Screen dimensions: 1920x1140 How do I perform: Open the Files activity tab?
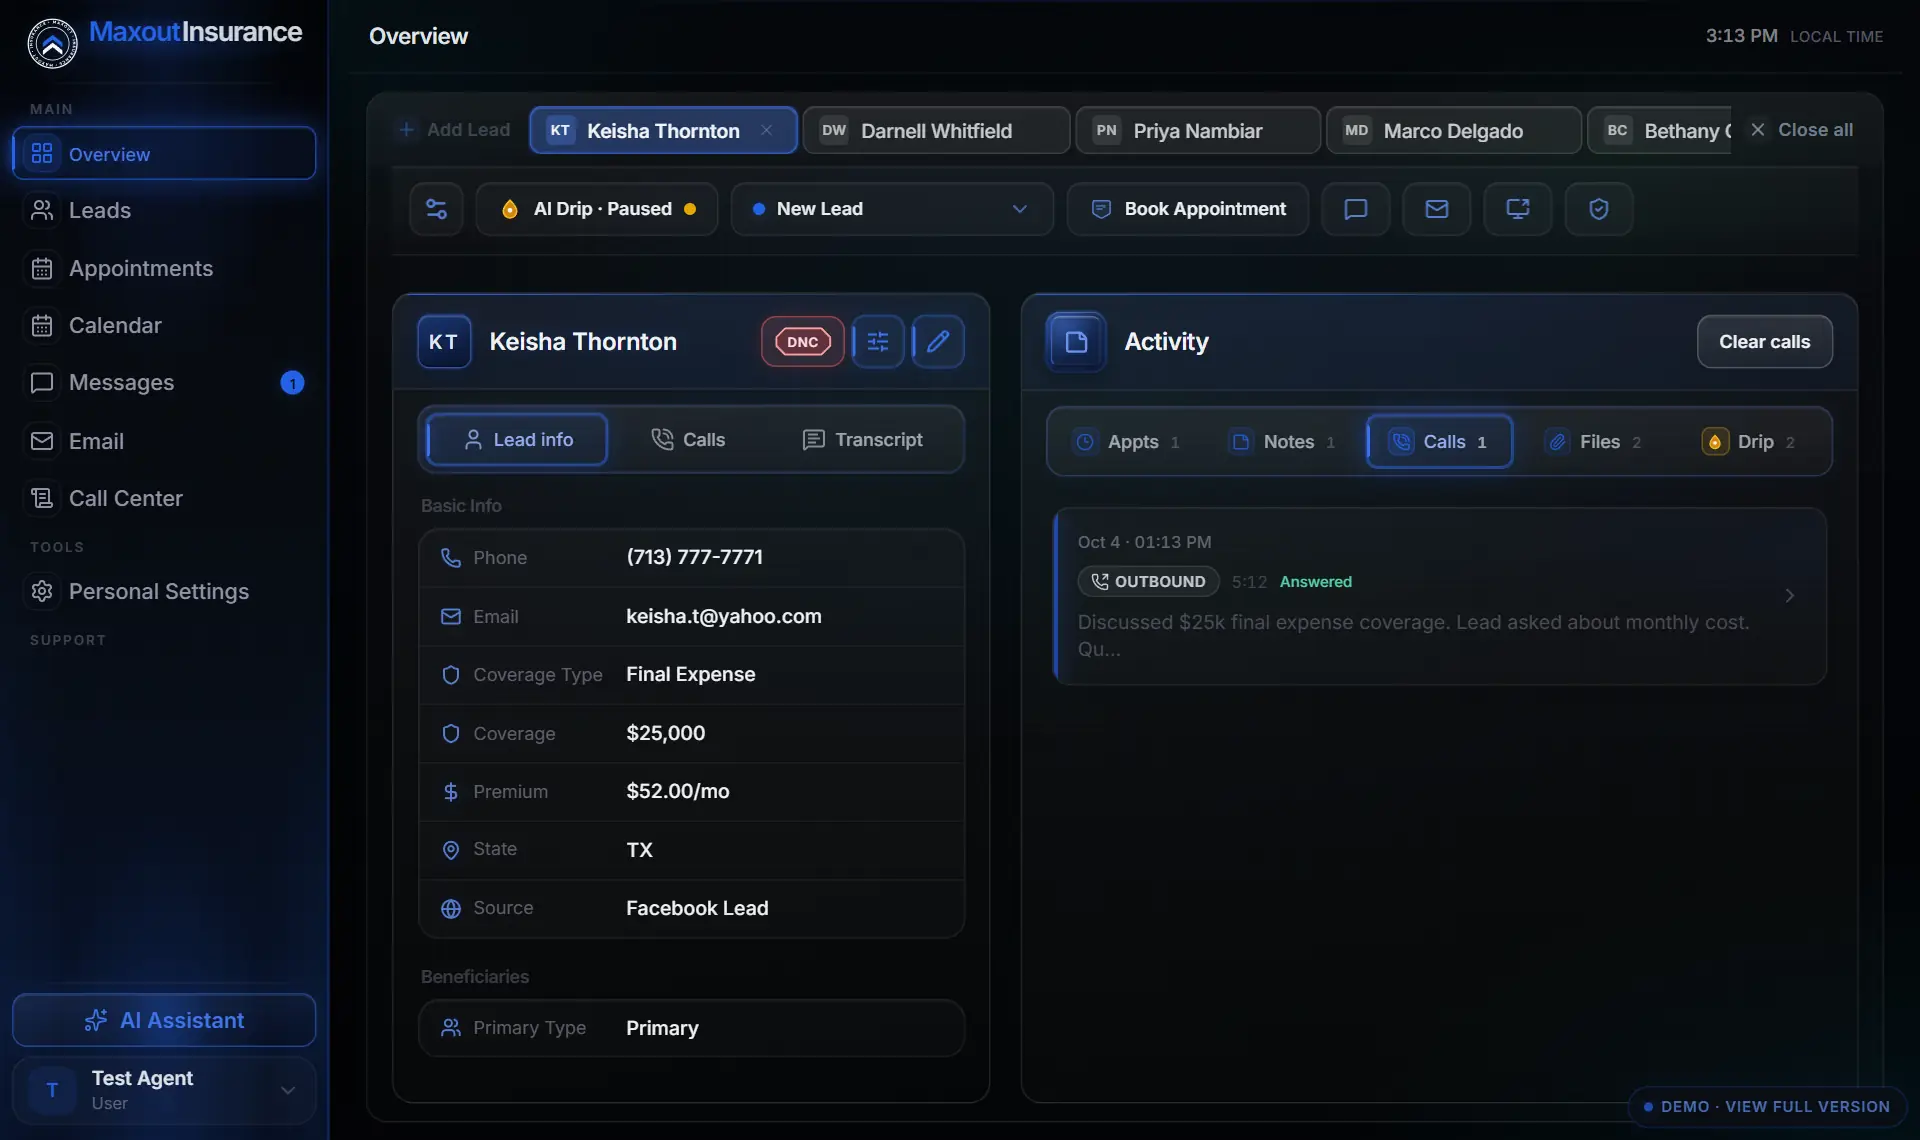pyautogui.click(x=1594, y=442)
